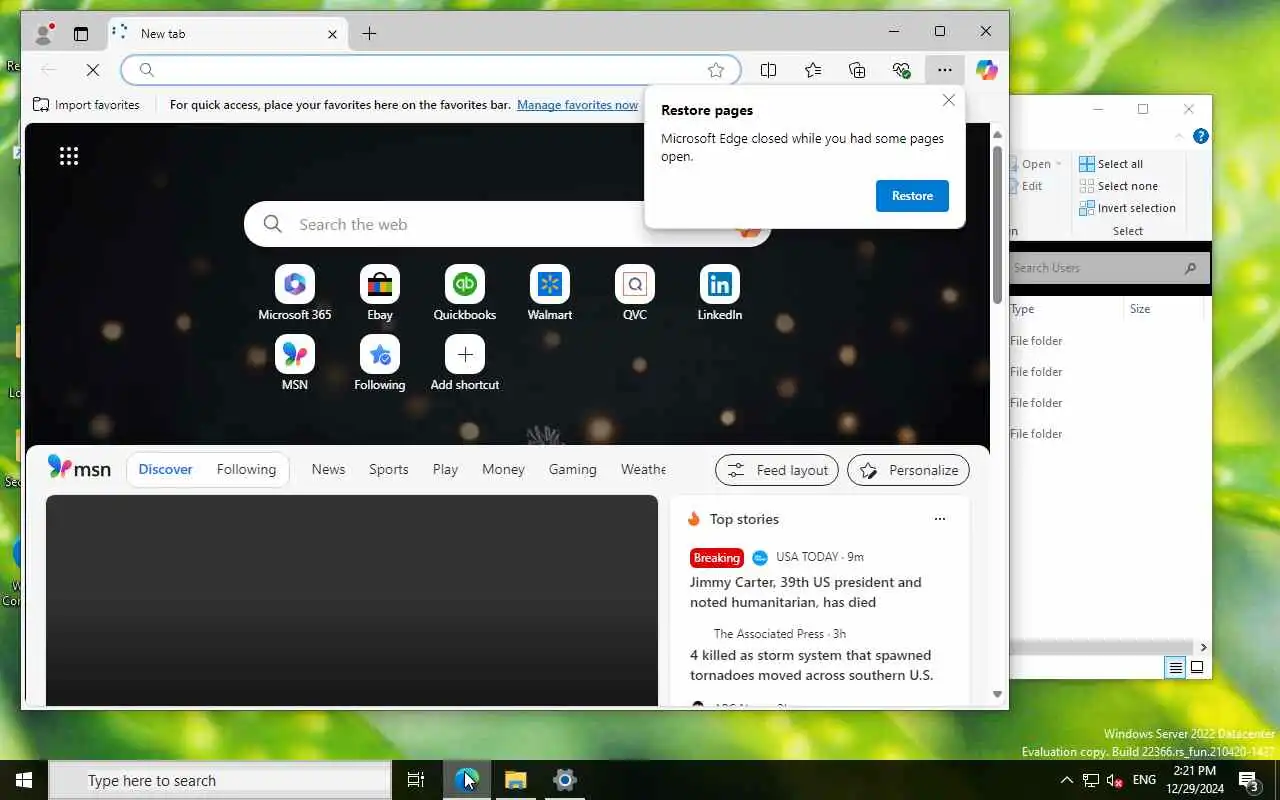Open the Ebay shortcut
The image size is (1280, 800).
[380, 294]
